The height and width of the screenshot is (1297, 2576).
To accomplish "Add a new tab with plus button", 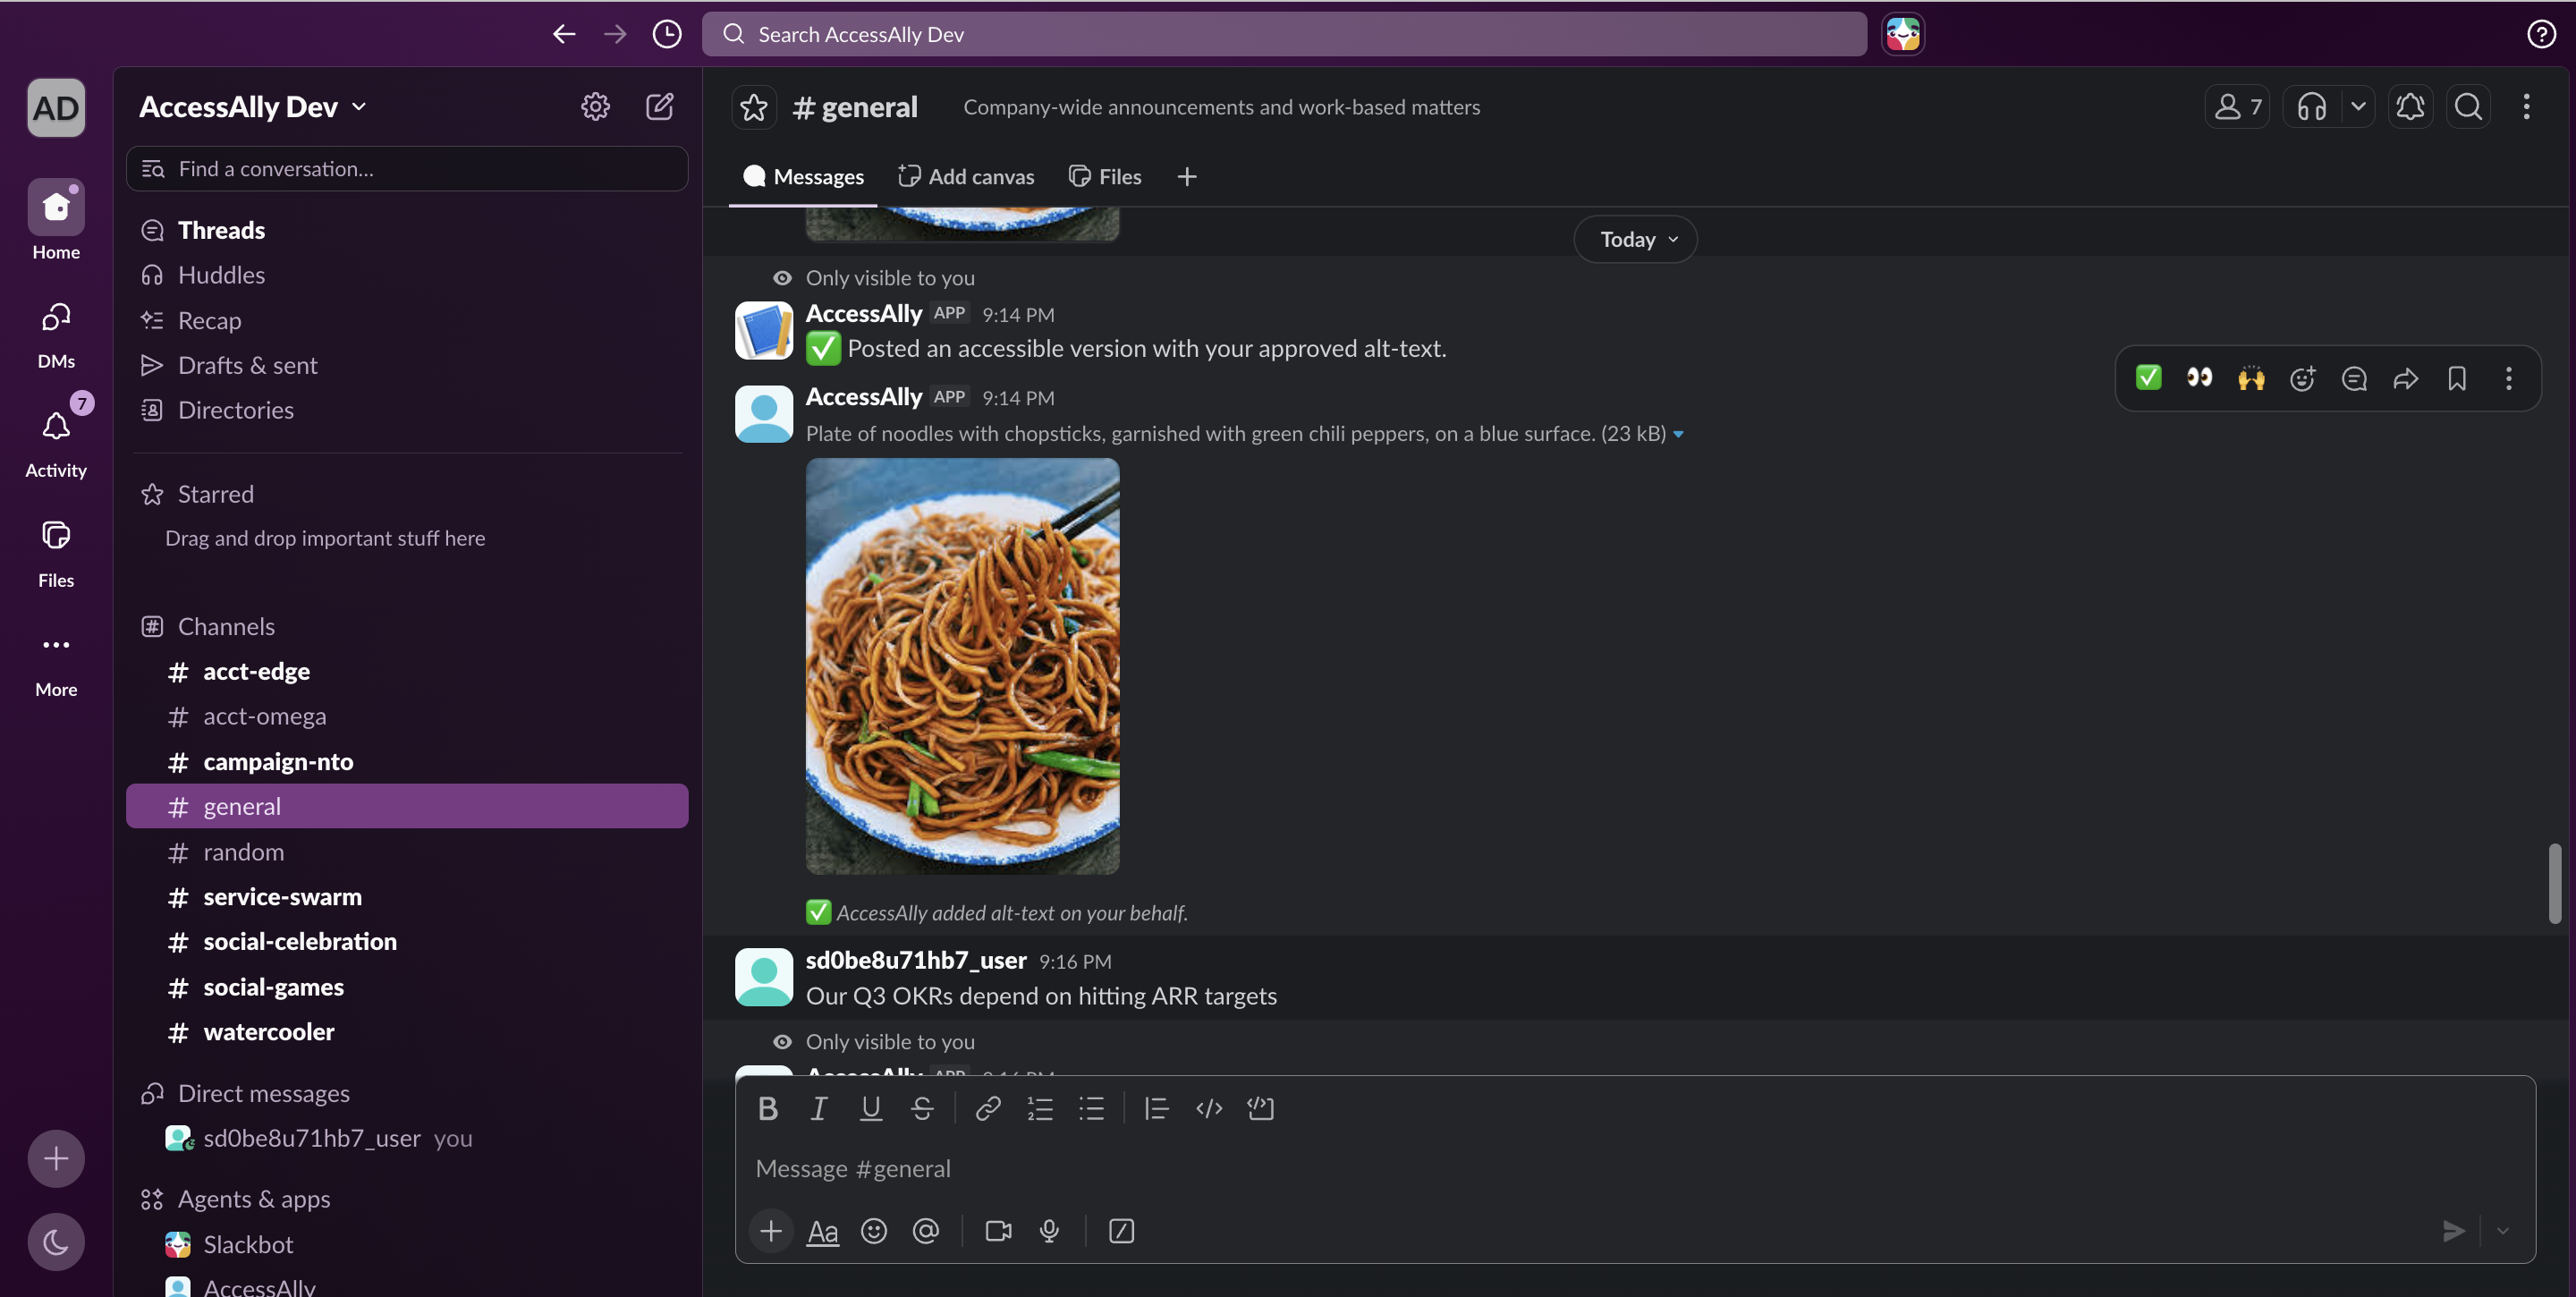I will click(1187, 177).
